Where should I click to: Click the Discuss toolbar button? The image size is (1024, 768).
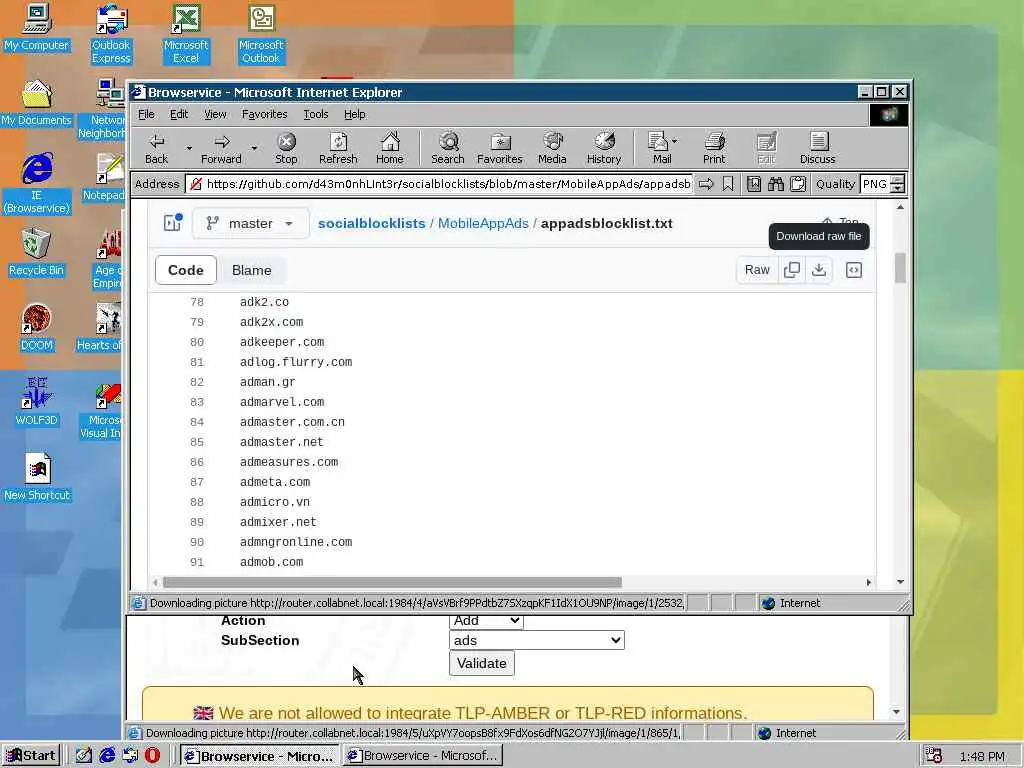pyautogui.click(x=818, y=148)
